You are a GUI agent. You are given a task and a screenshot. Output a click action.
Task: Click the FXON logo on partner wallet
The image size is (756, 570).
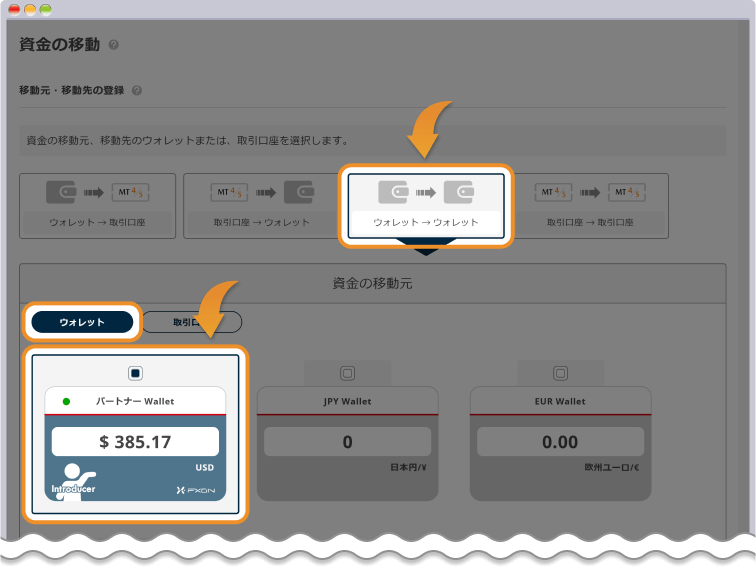196,490
